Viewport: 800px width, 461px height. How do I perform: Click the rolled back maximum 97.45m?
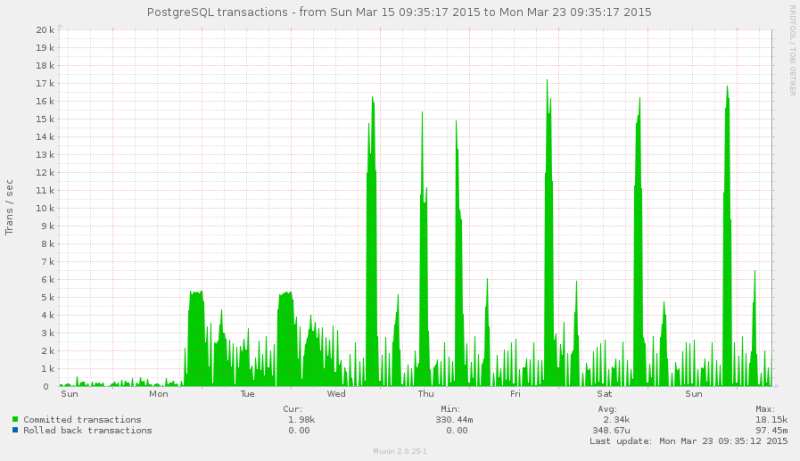pos(771,430)
